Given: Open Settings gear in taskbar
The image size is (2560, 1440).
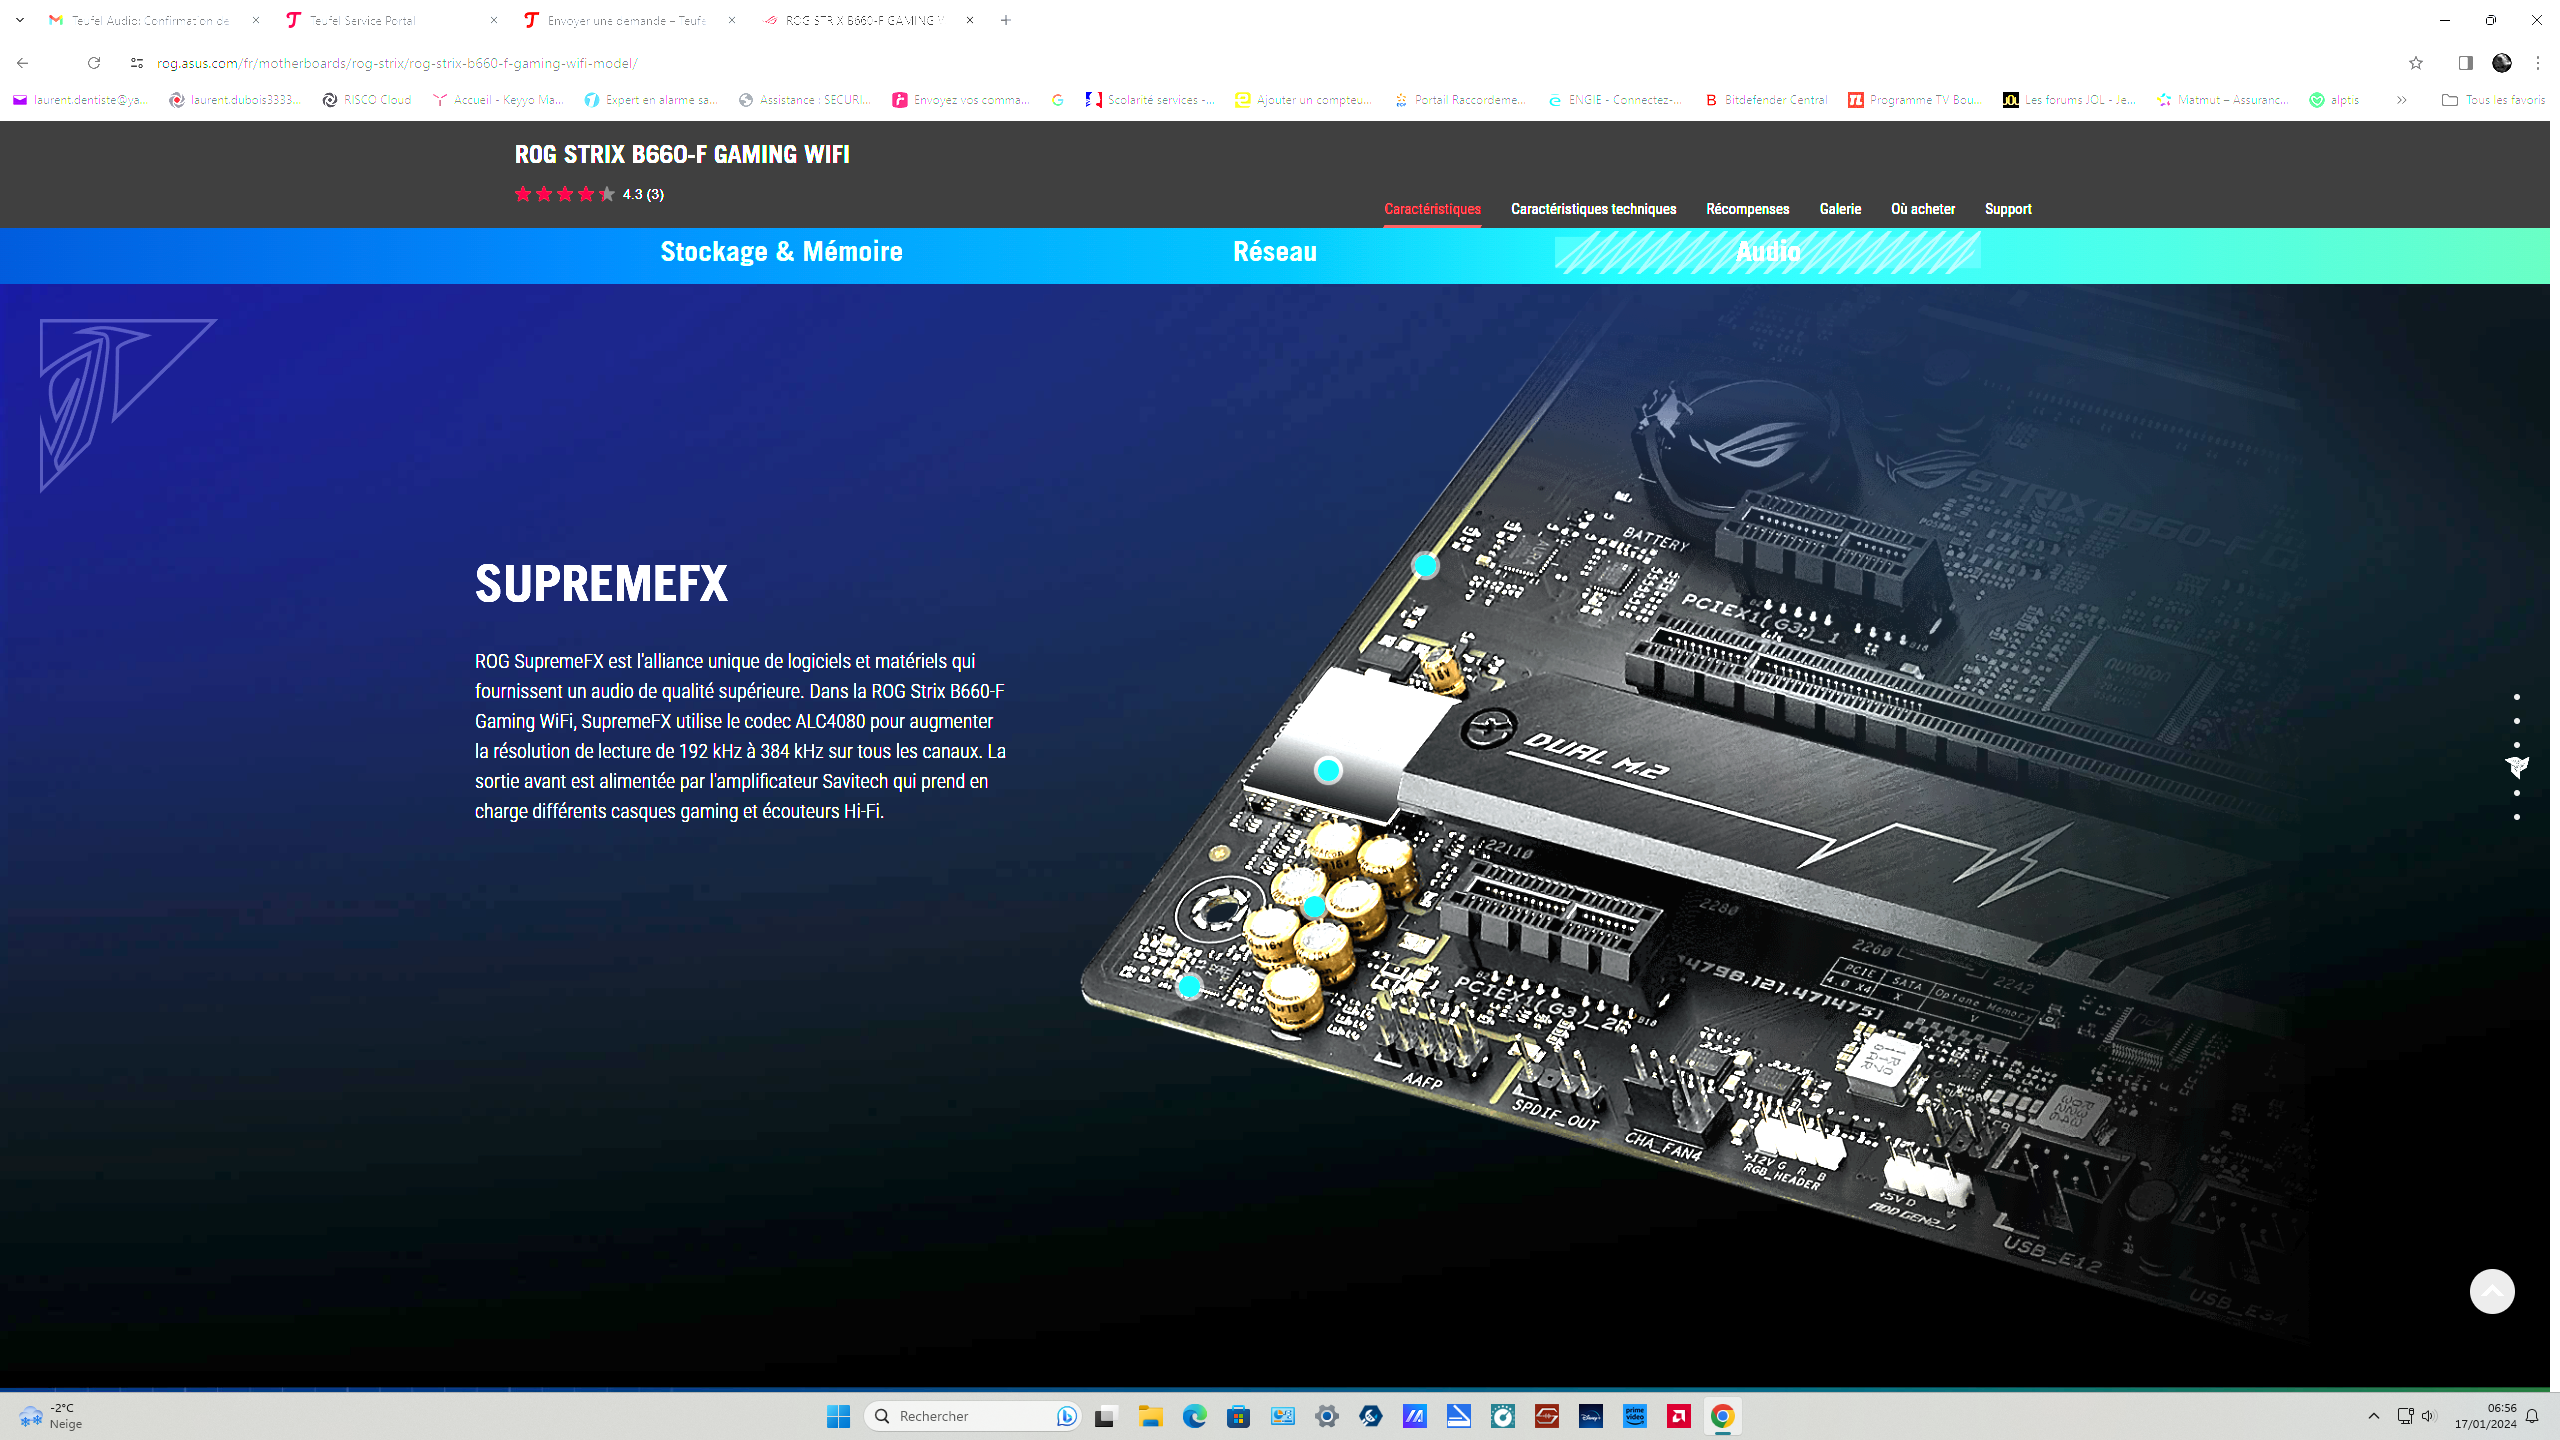Looking at the screenshot, I should point(1326,1416).
